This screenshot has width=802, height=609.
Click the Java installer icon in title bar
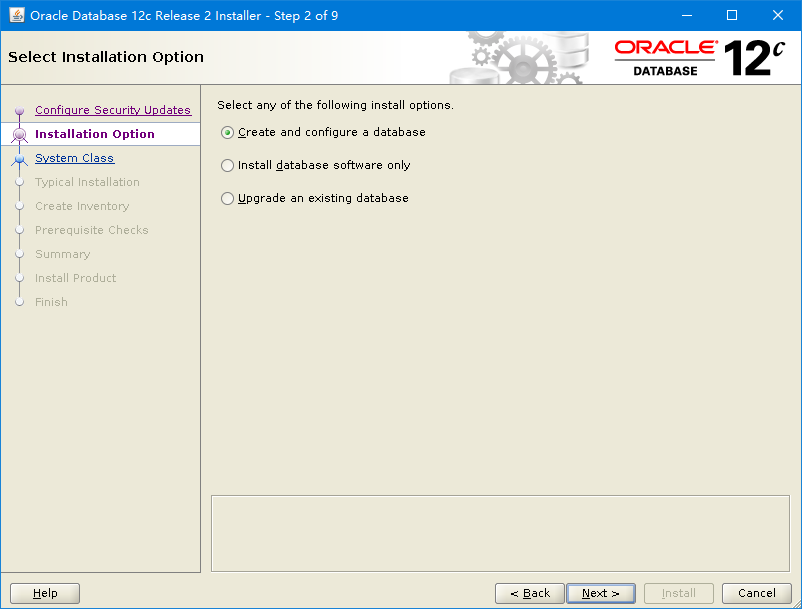[17, 15]
